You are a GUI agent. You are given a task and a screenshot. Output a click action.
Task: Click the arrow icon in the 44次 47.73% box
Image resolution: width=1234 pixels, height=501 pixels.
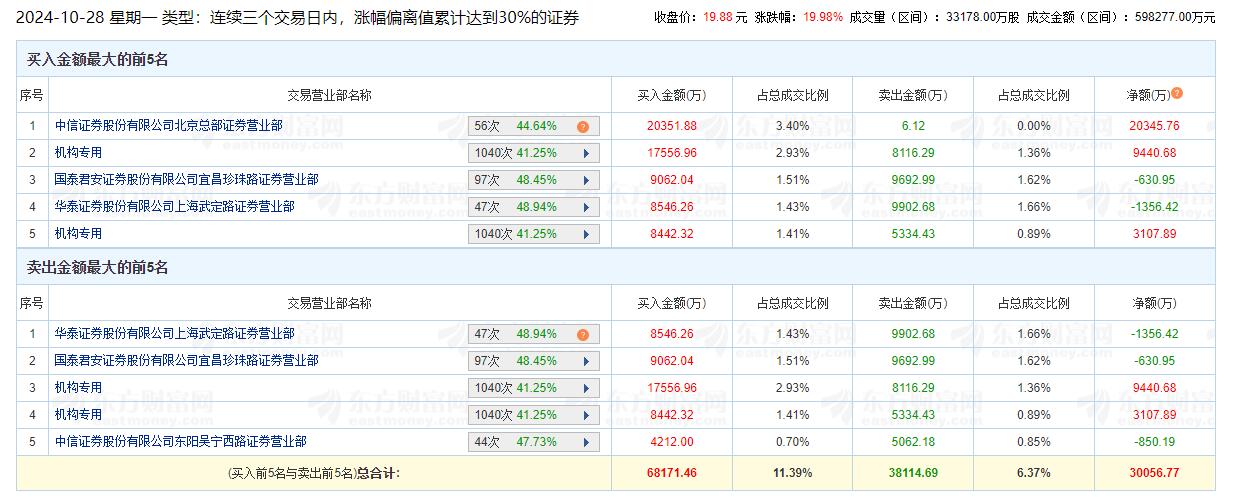[x=584, y=443]
